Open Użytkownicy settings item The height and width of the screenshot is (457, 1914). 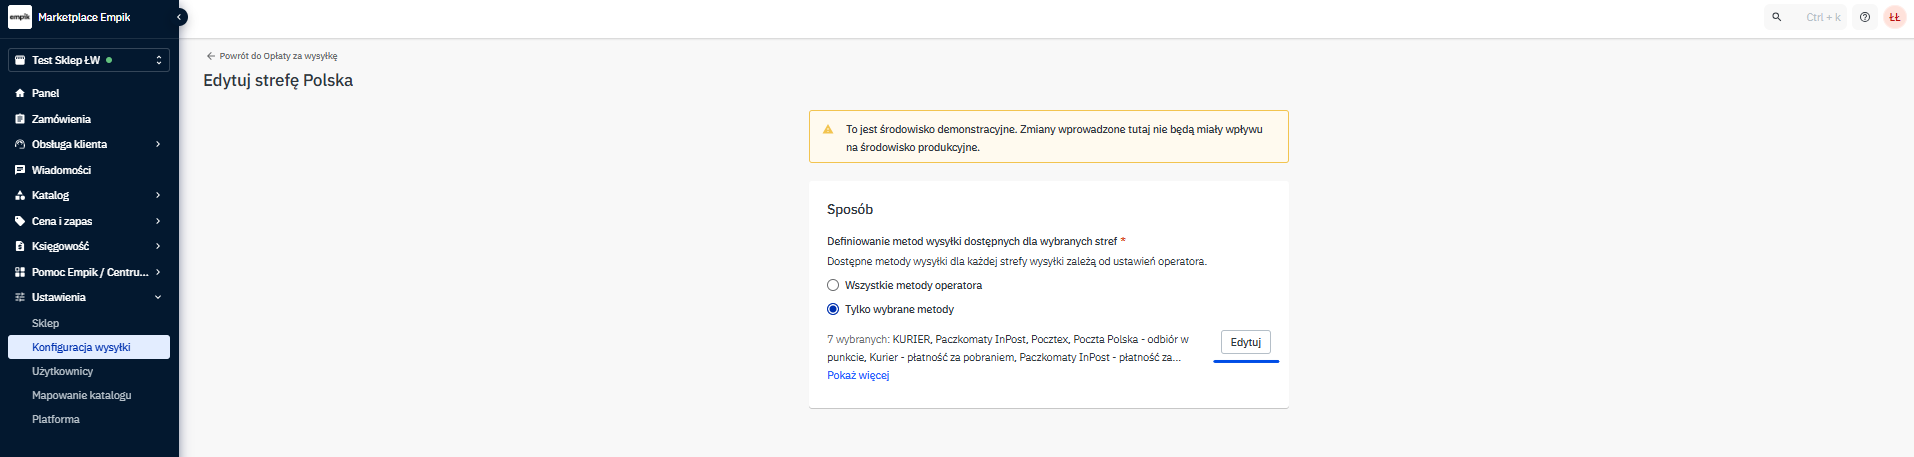(62, 371)
